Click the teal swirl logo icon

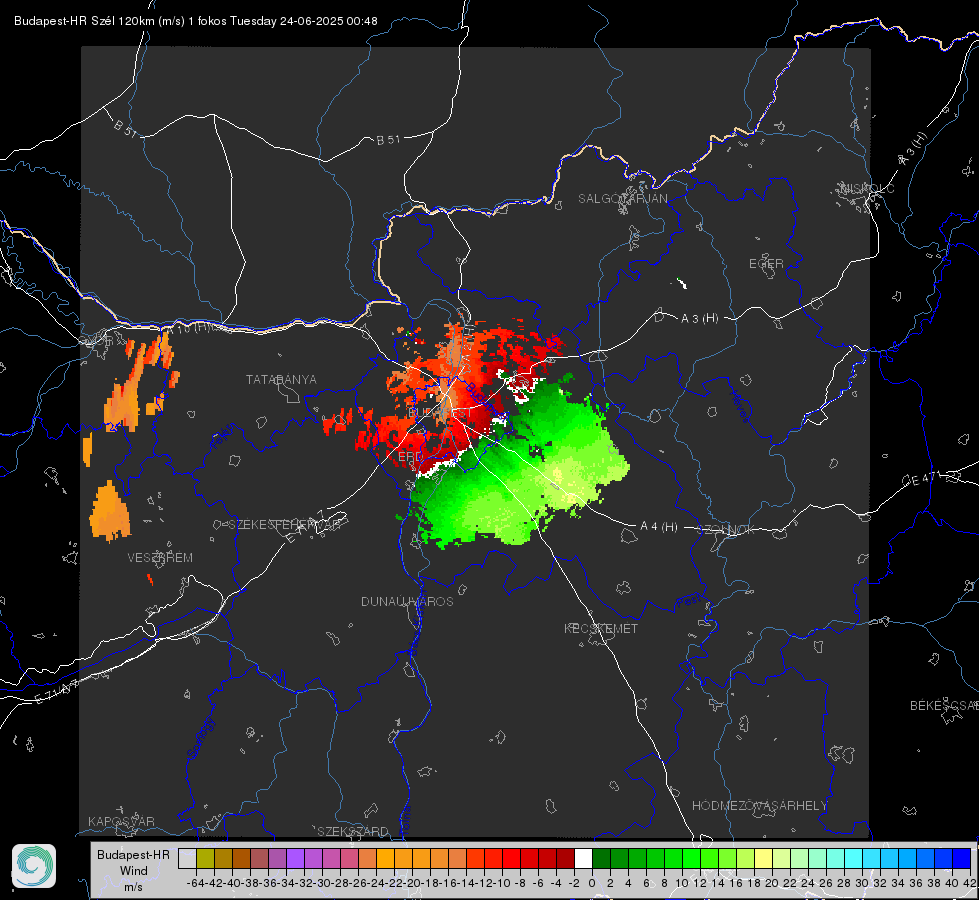[x=34, y=866]
